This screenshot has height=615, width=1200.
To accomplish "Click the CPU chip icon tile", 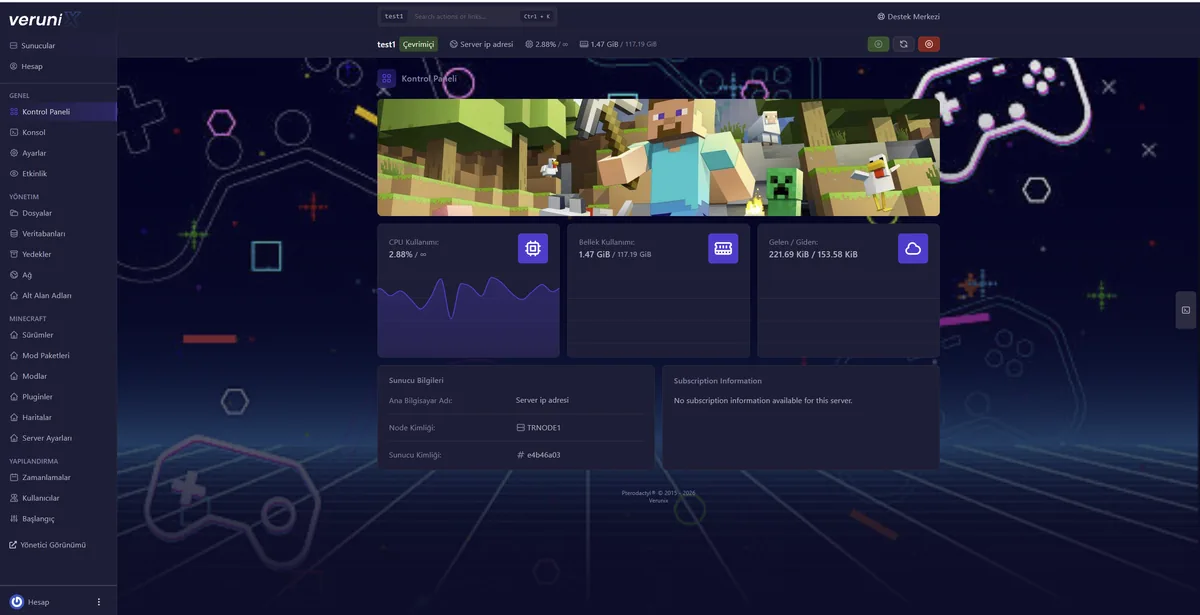I will tap(533, 249).
